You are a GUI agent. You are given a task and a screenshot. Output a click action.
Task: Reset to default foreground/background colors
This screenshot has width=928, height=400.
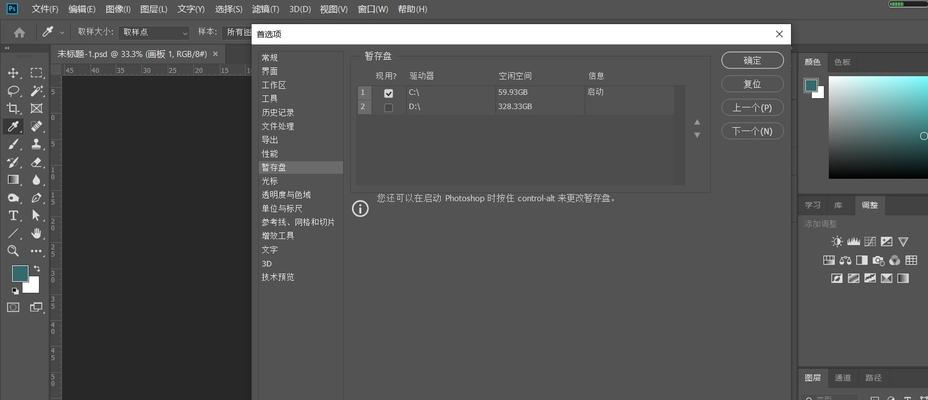pos(15,291)
